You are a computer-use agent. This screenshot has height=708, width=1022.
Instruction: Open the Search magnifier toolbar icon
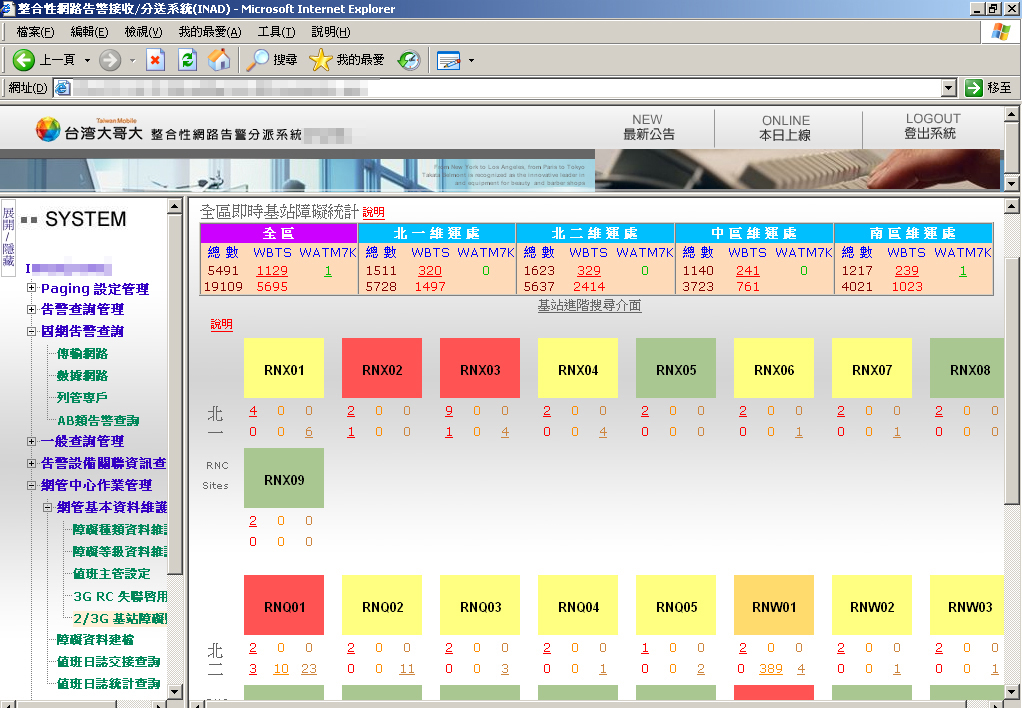(x=259, y=60)
